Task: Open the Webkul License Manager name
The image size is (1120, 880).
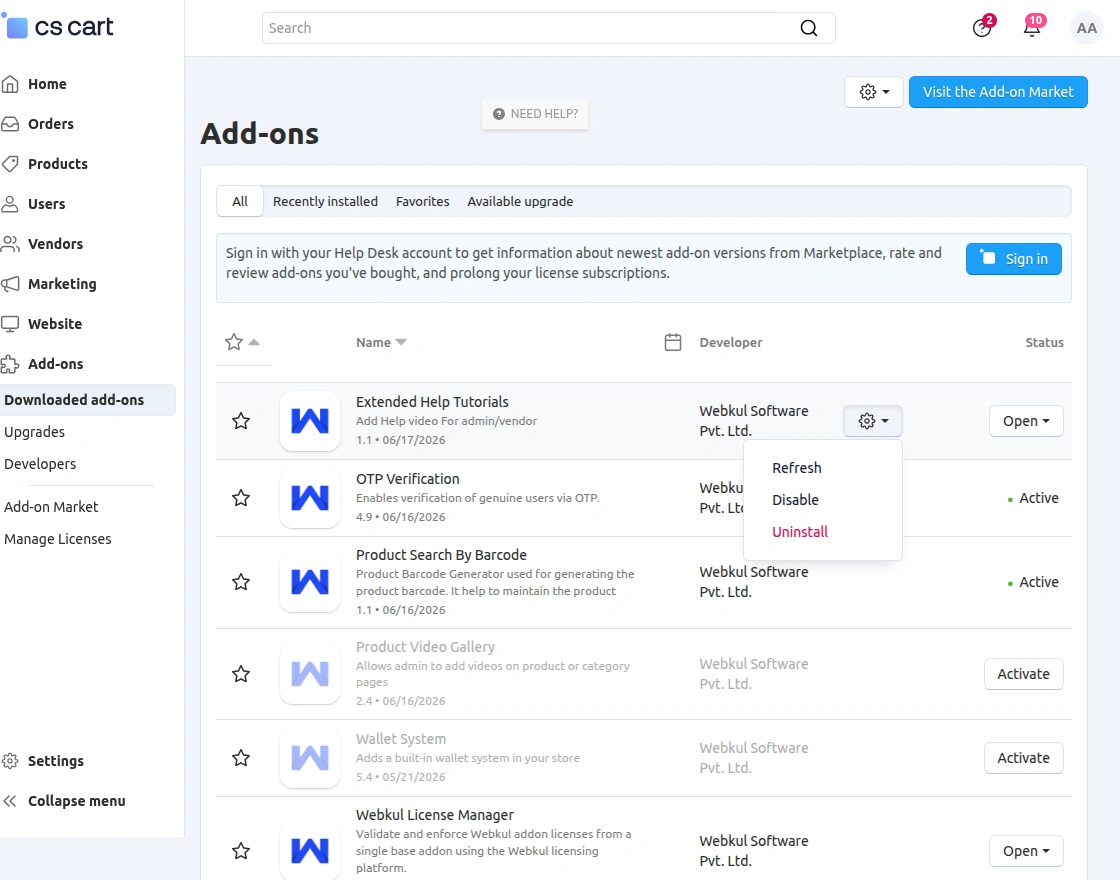Action: click(x=435, y=815)
